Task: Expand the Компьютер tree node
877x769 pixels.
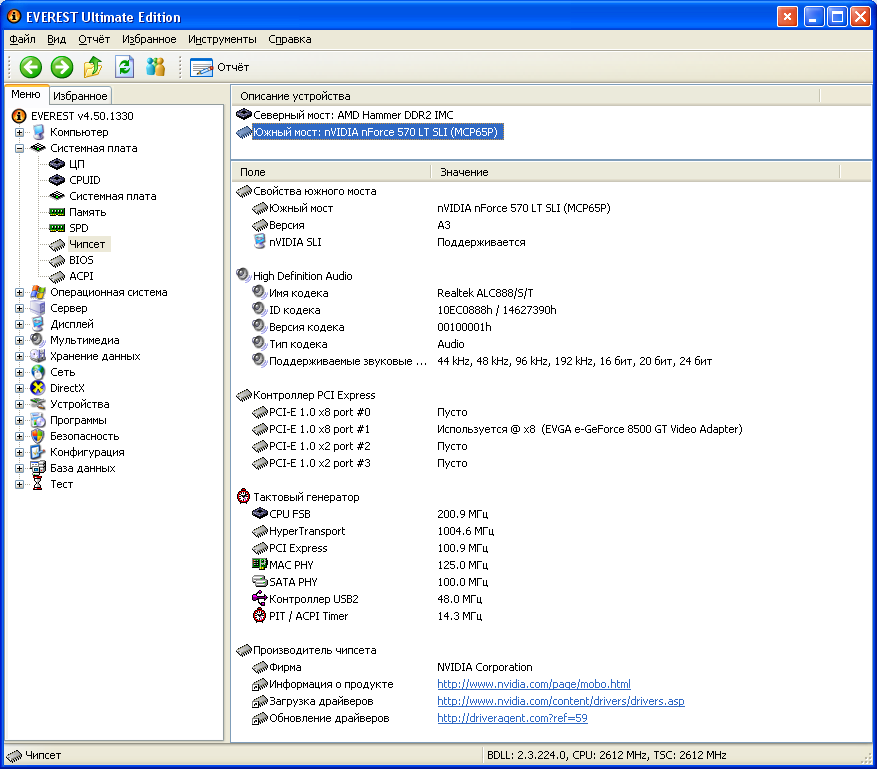Action: [x=19, y=133]
